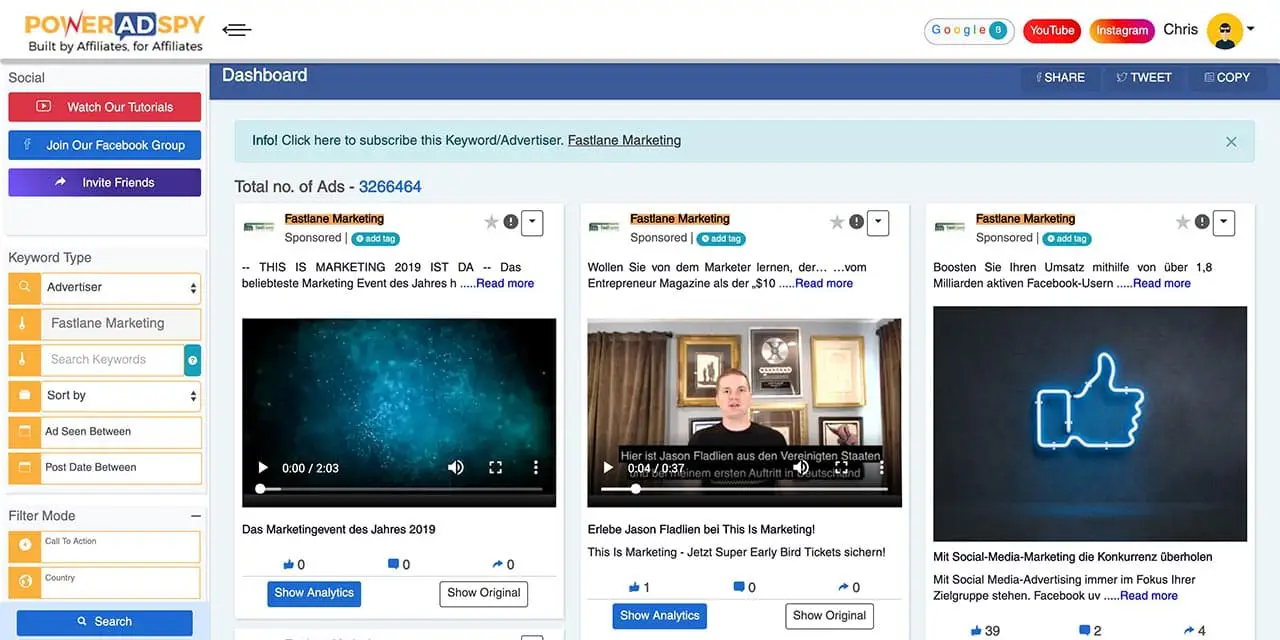Viewport: 1280px width, 640px height.
Task: Seek the first ad video progress bar
Action: pyautogui.click(x=399, y=489)
